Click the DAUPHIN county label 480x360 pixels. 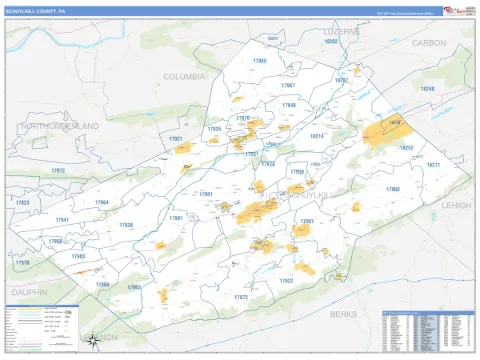click(29, 292)
